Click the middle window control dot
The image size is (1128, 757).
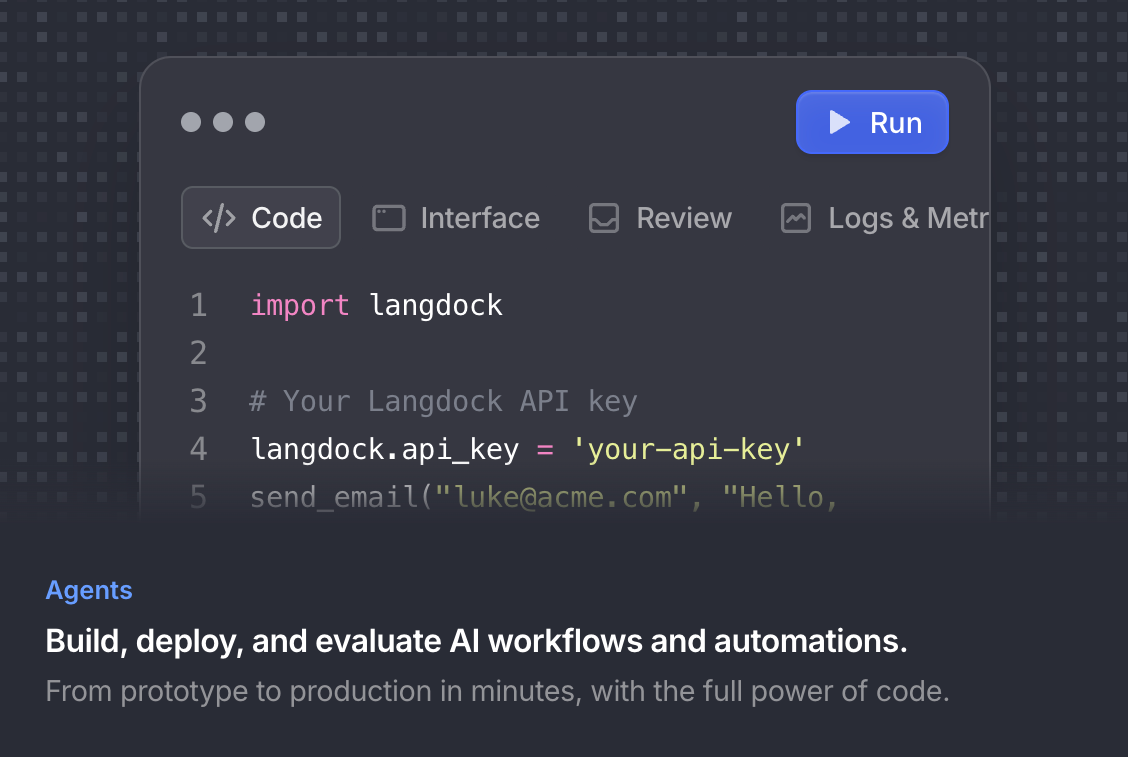click(223, 122)
